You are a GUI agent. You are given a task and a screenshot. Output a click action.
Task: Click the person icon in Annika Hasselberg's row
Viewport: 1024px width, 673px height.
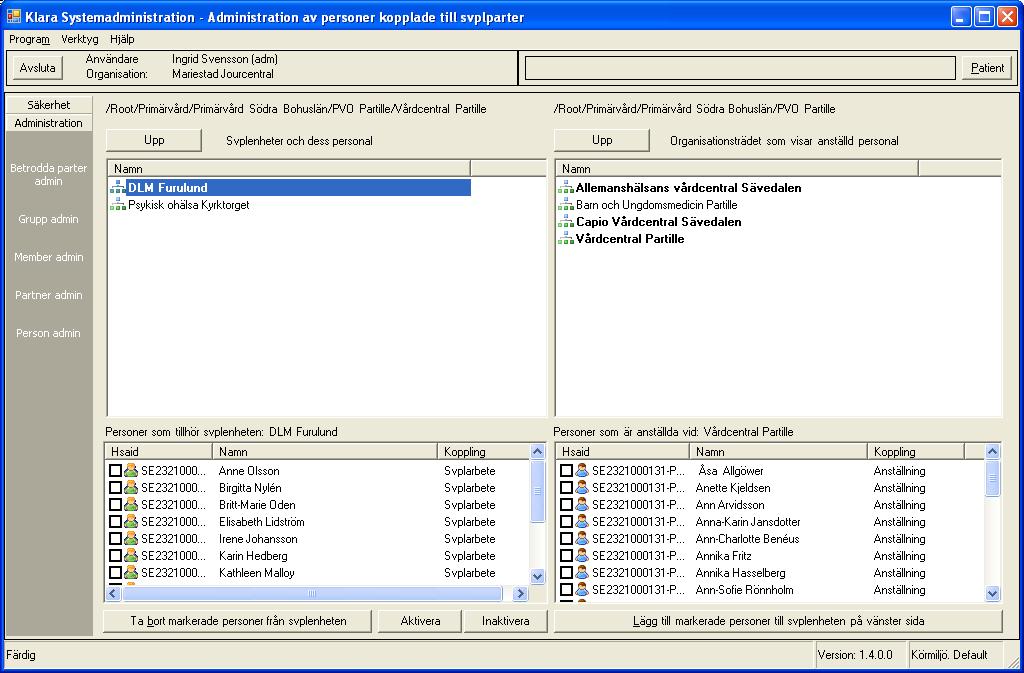[582, 572]
